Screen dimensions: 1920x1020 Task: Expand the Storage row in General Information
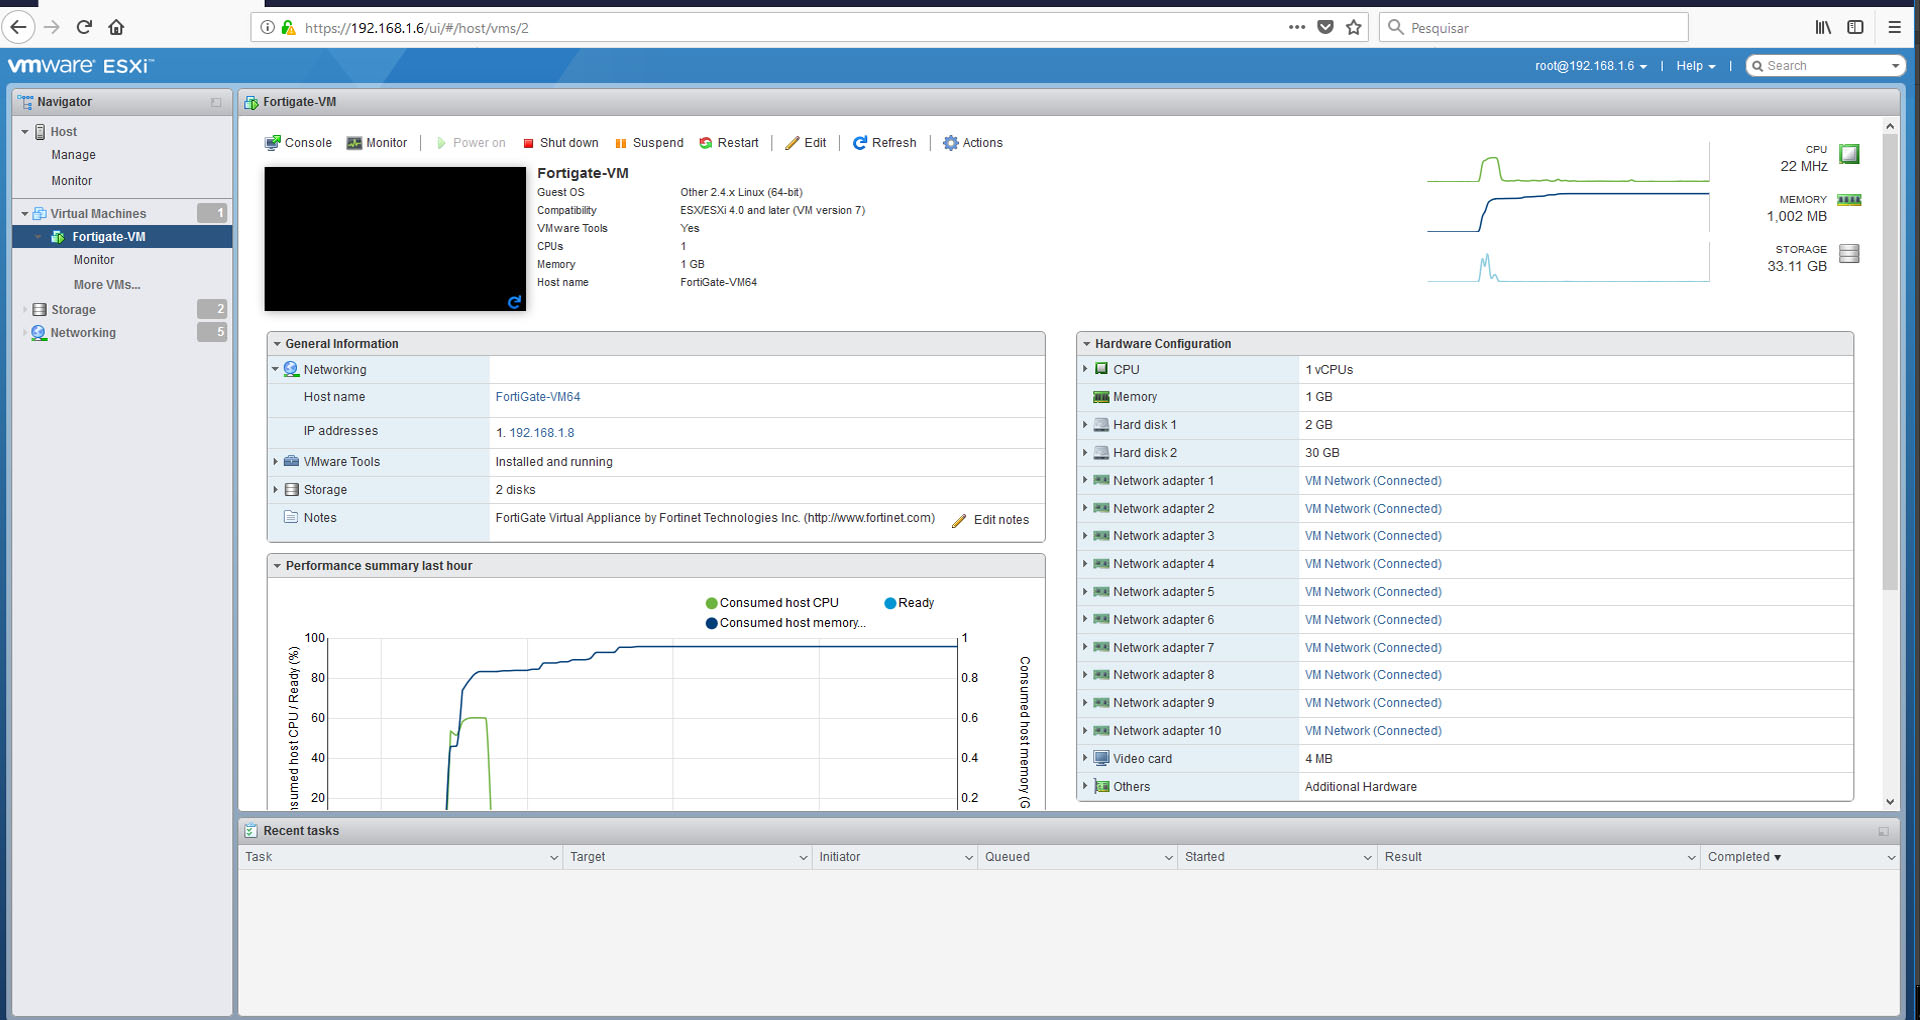point(275,490)
